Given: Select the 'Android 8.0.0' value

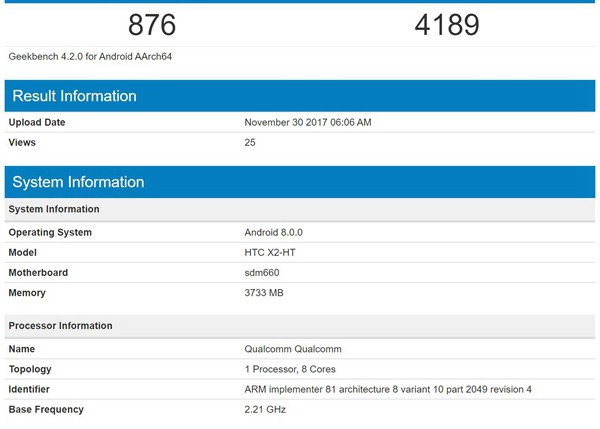Looking at the screenshot, I should coord(274,232).
